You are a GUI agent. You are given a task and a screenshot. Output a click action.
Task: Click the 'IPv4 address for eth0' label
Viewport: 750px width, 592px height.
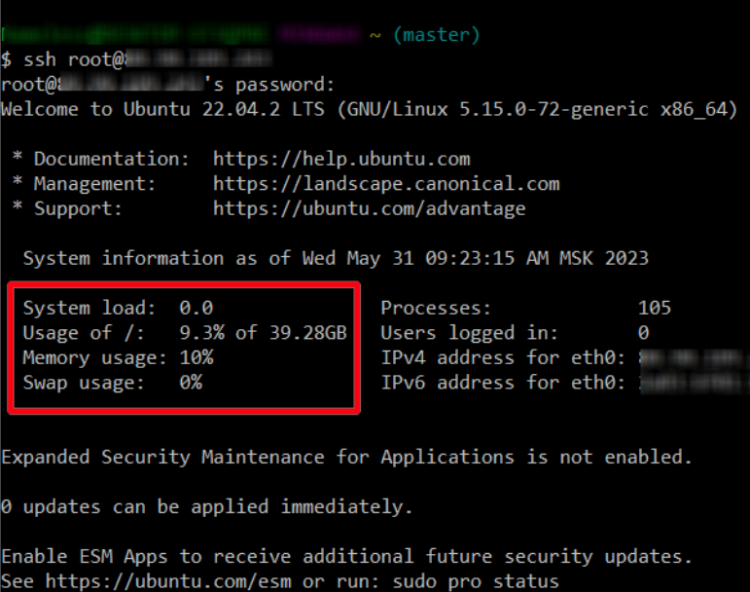pos(502,357)
